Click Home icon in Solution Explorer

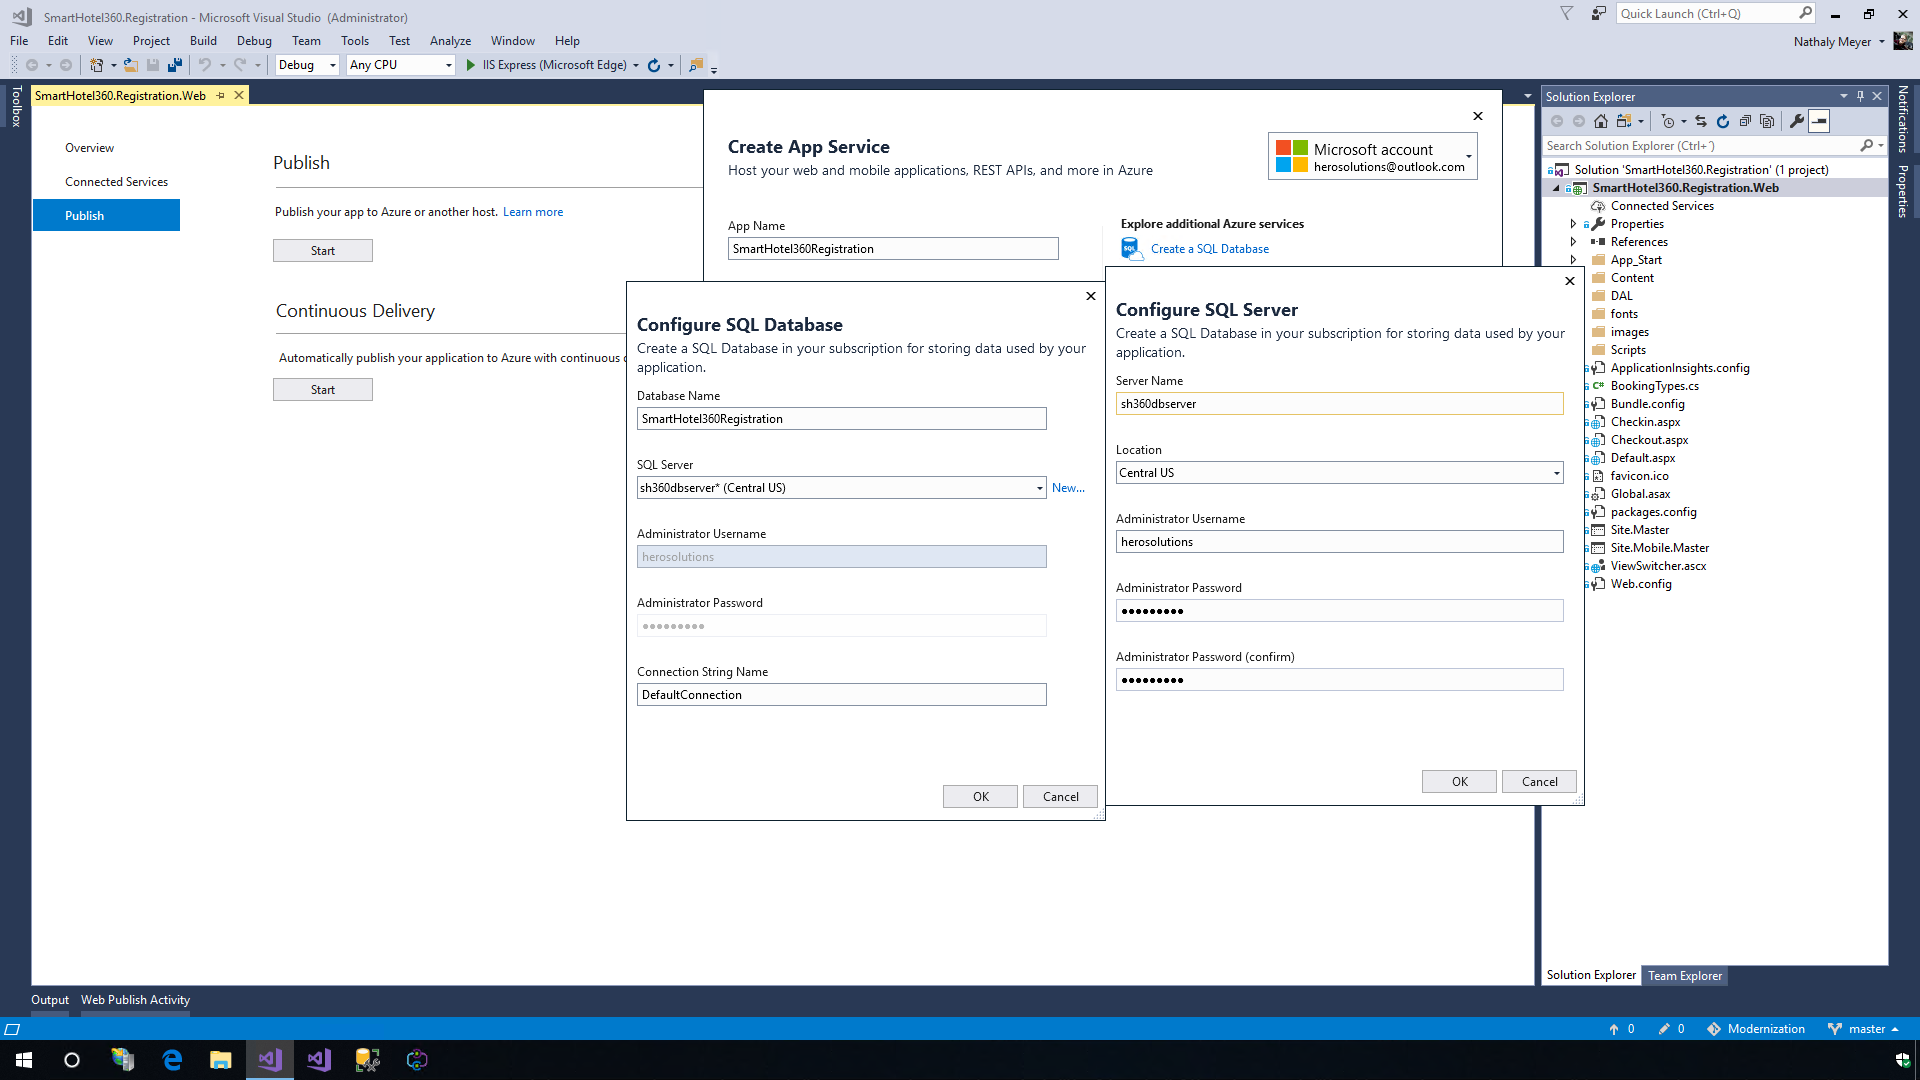click(x=1601, y=121)
